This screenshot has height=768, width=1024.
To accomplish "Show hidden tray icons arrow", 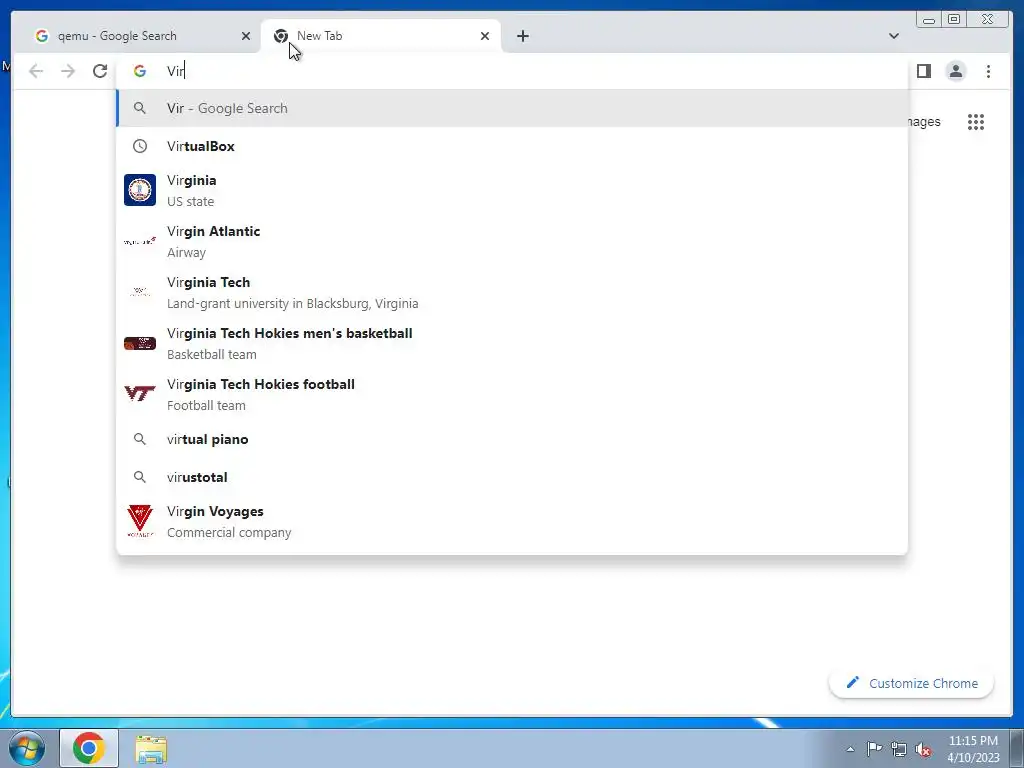I will coord(850,749).
